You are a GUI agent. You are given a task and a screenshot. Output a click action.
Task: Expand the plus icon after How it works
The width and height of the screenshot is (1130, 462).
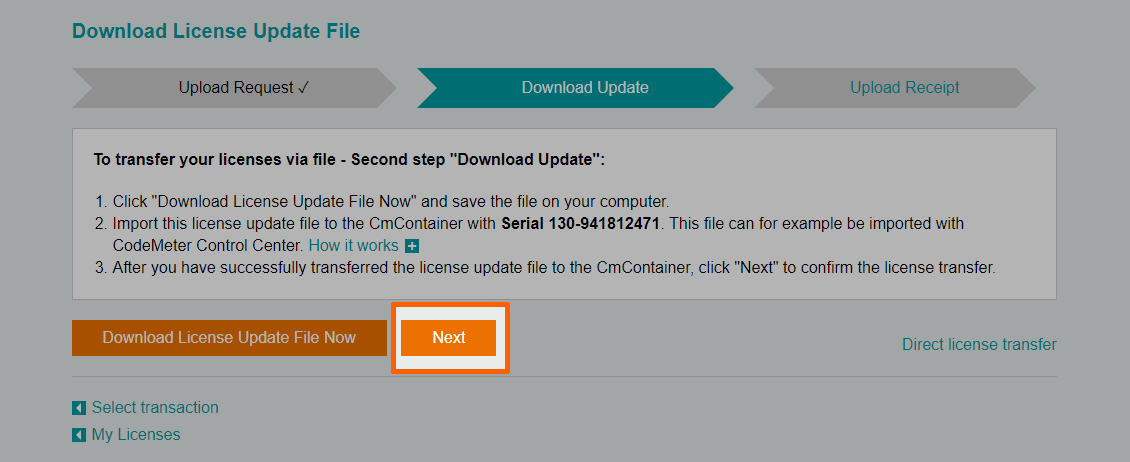412,246
